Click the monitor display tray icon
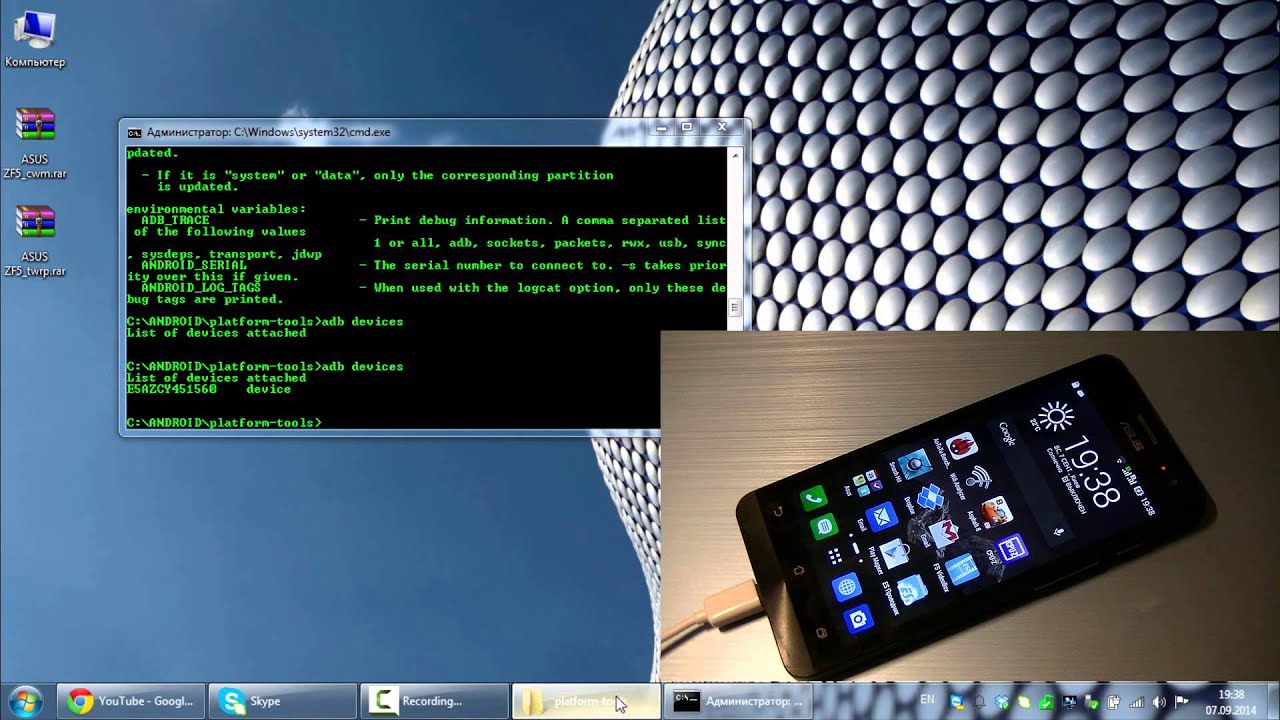1280x720 pixels. [x=1070, y=702]
